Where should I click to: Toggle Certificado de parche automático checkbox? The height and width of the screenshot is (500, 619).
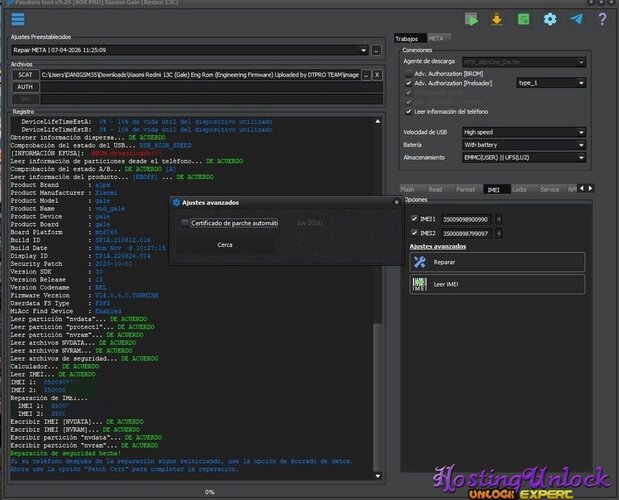[185, 223]
